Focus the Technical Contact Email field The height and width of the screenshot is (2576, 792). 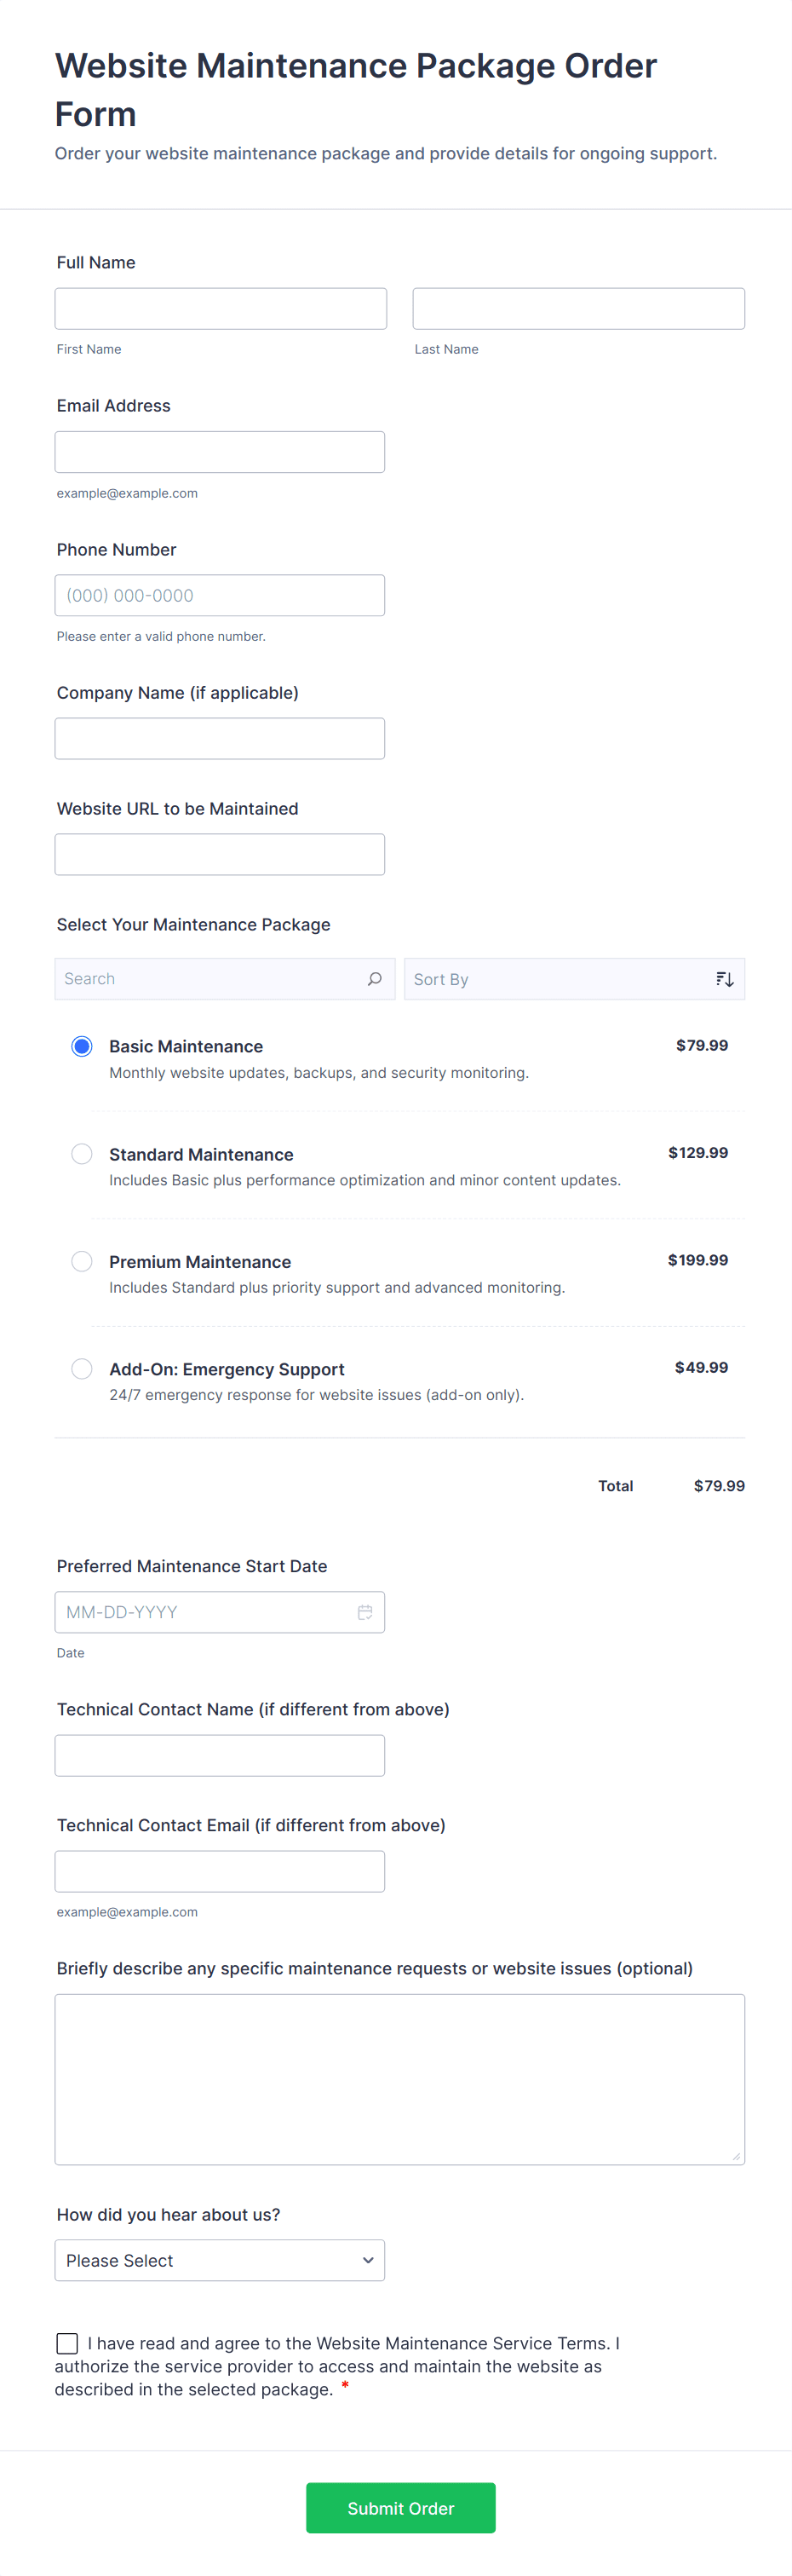(220, 1871)
